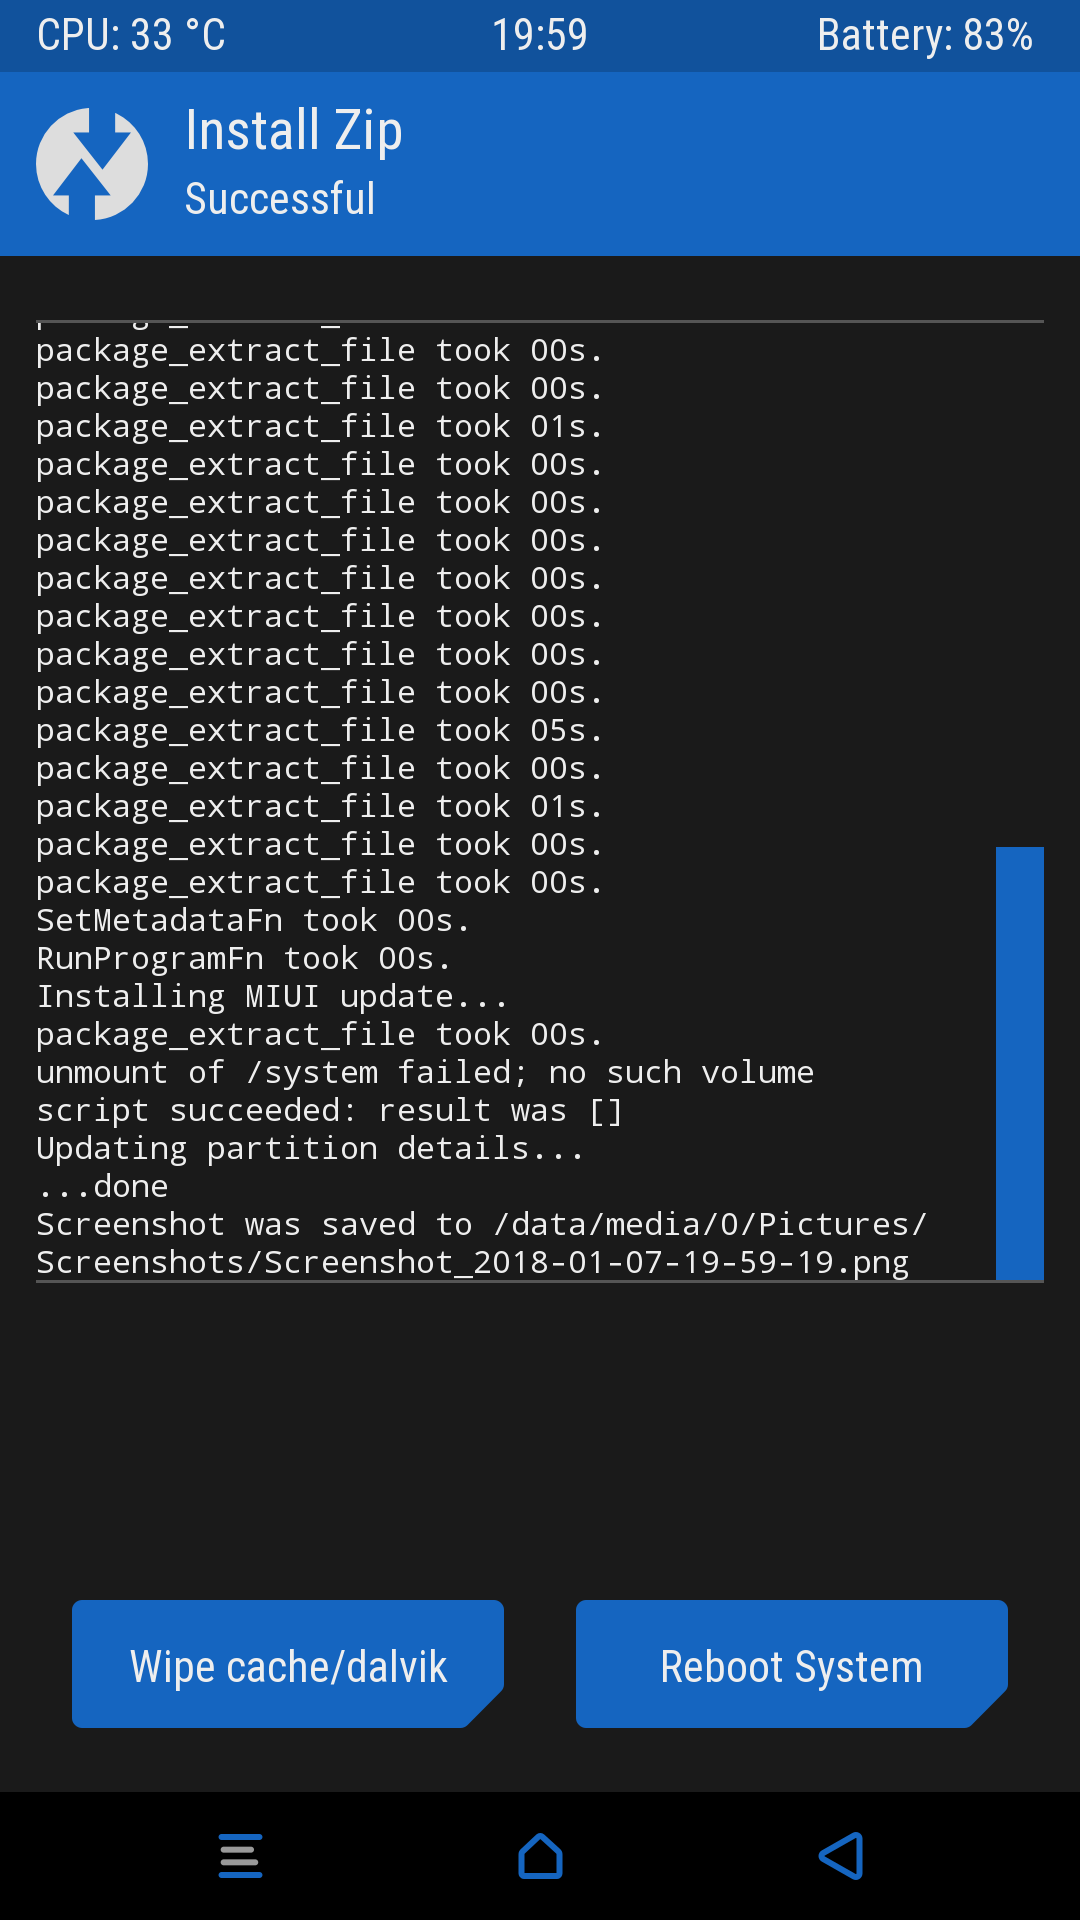
Task: Select the "Installing MIUI update..." log line
Action: (x=272, y=997)
